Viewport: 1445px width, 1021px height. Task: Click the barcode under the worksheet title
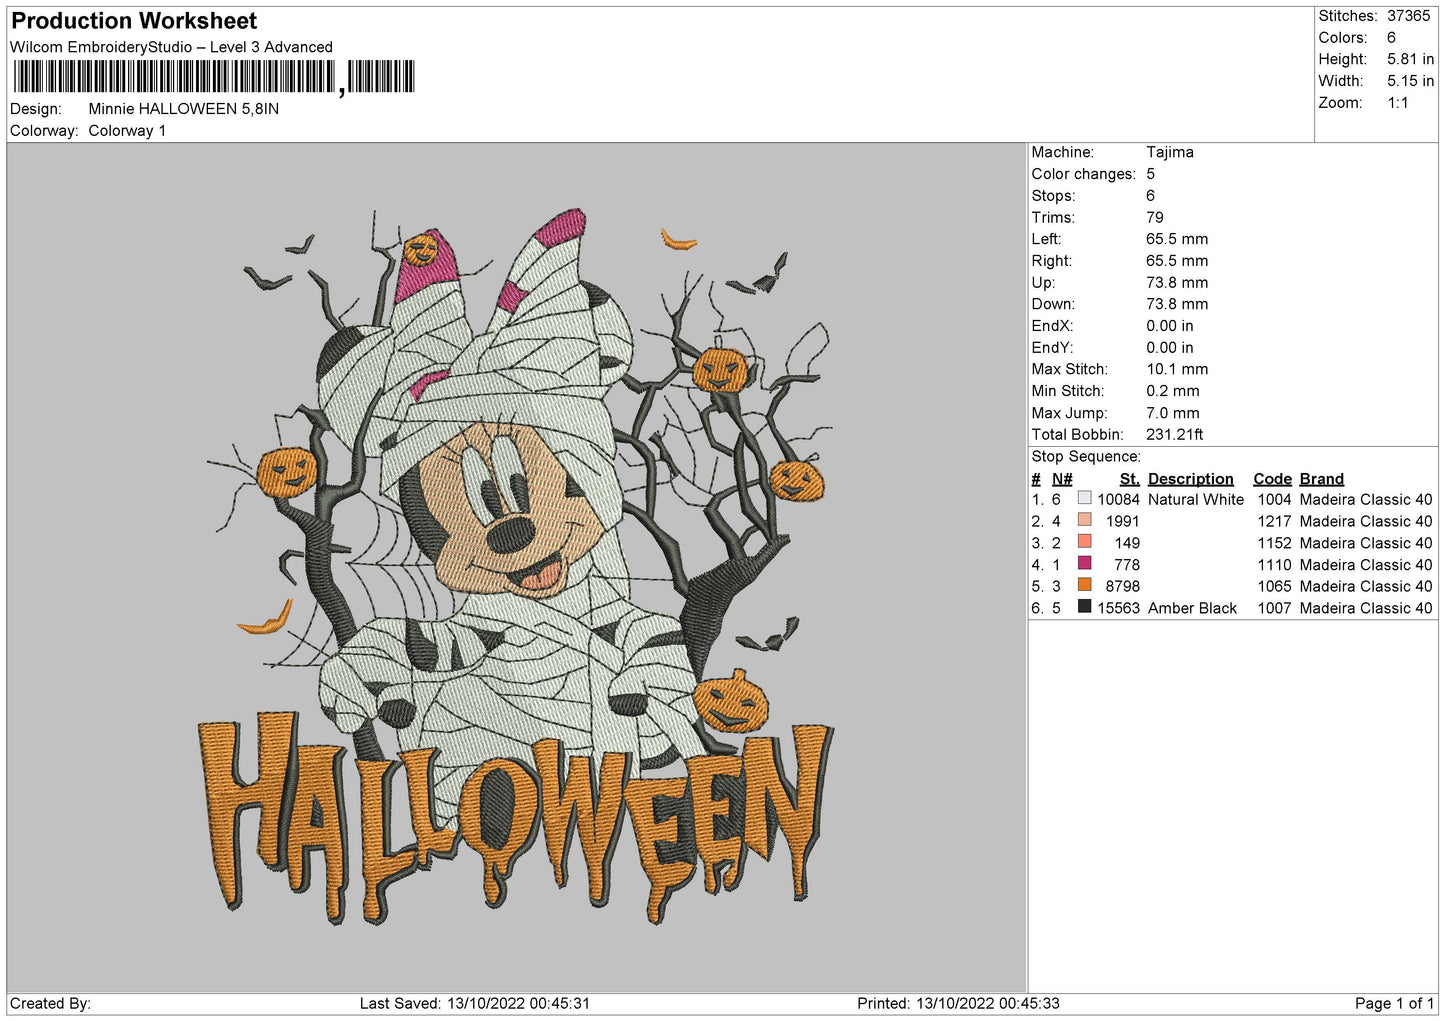pyautogui.click(x=213, y=77)
